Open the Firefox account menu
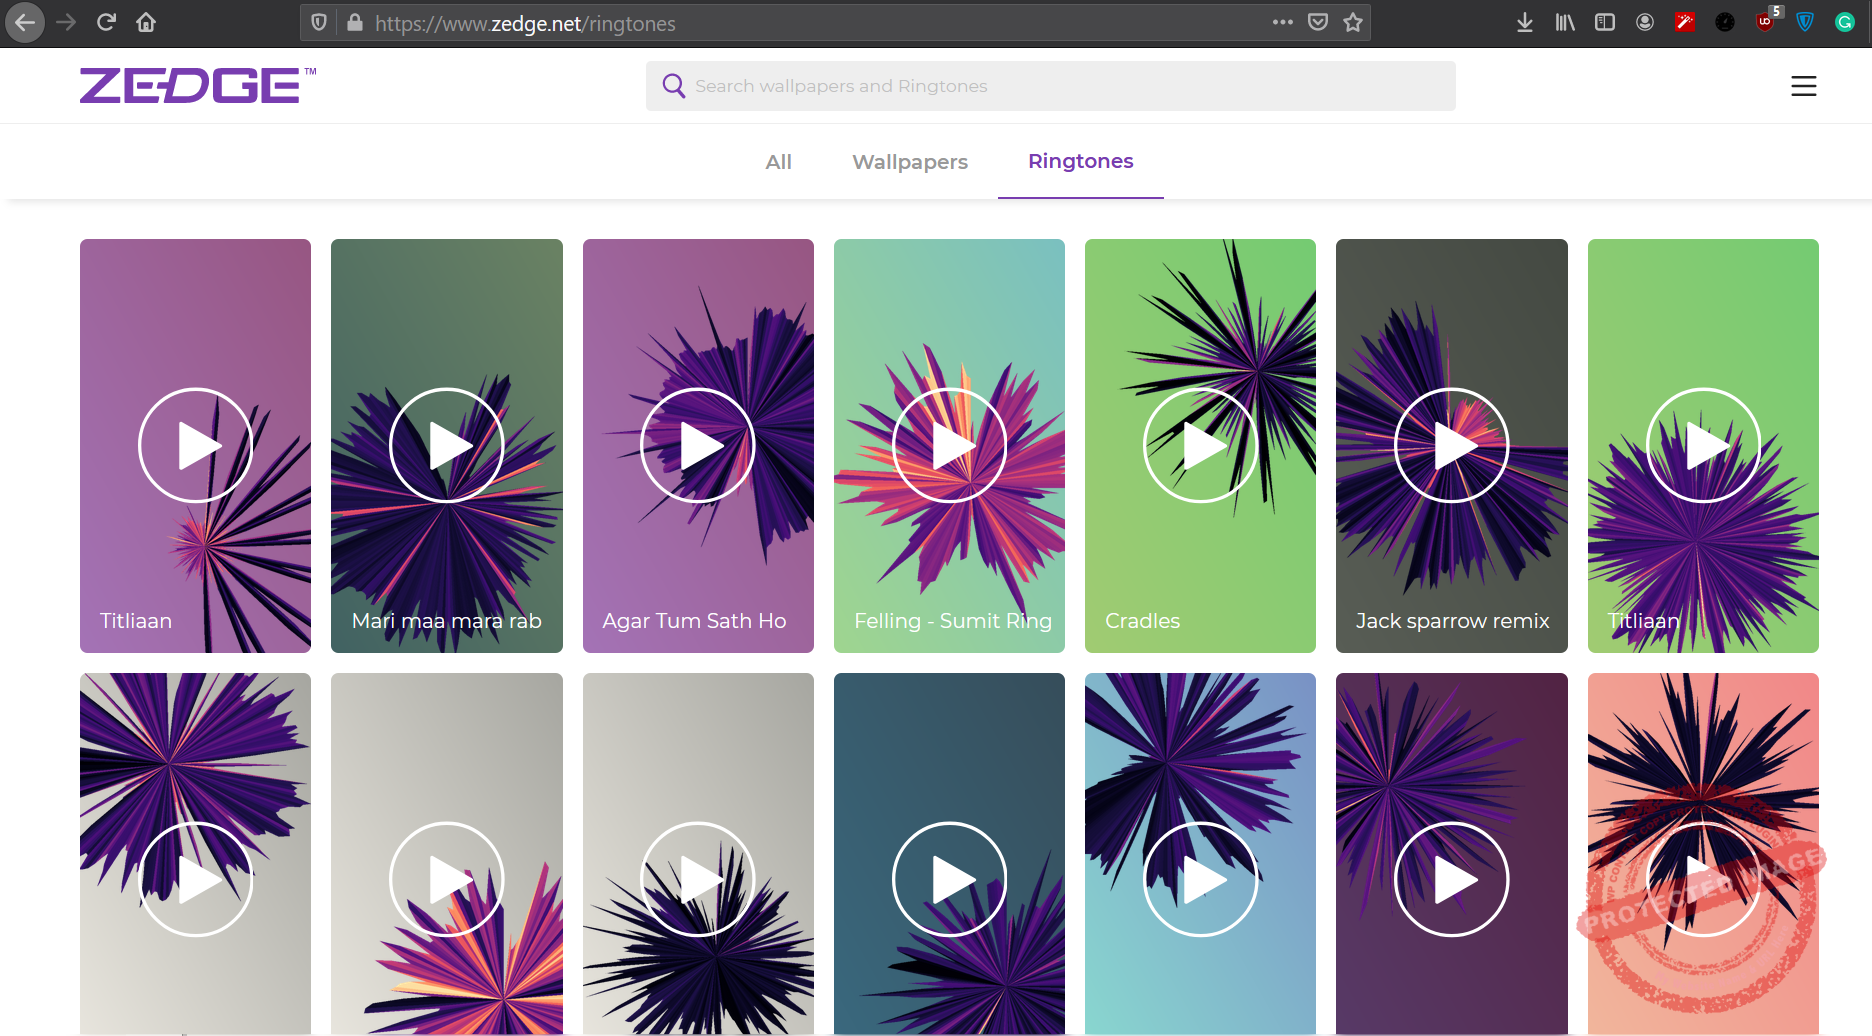Viewport: 1872px width, 1036px height. click(1645, 21)
